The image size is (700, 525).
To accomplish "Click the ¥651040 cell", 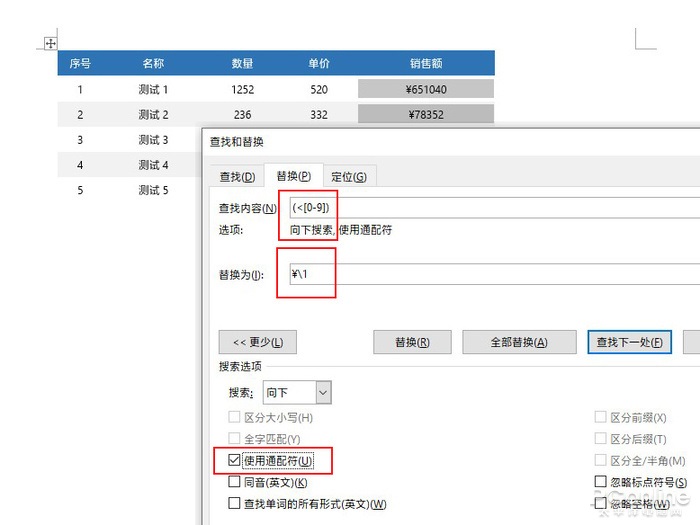I will (426, 89).
